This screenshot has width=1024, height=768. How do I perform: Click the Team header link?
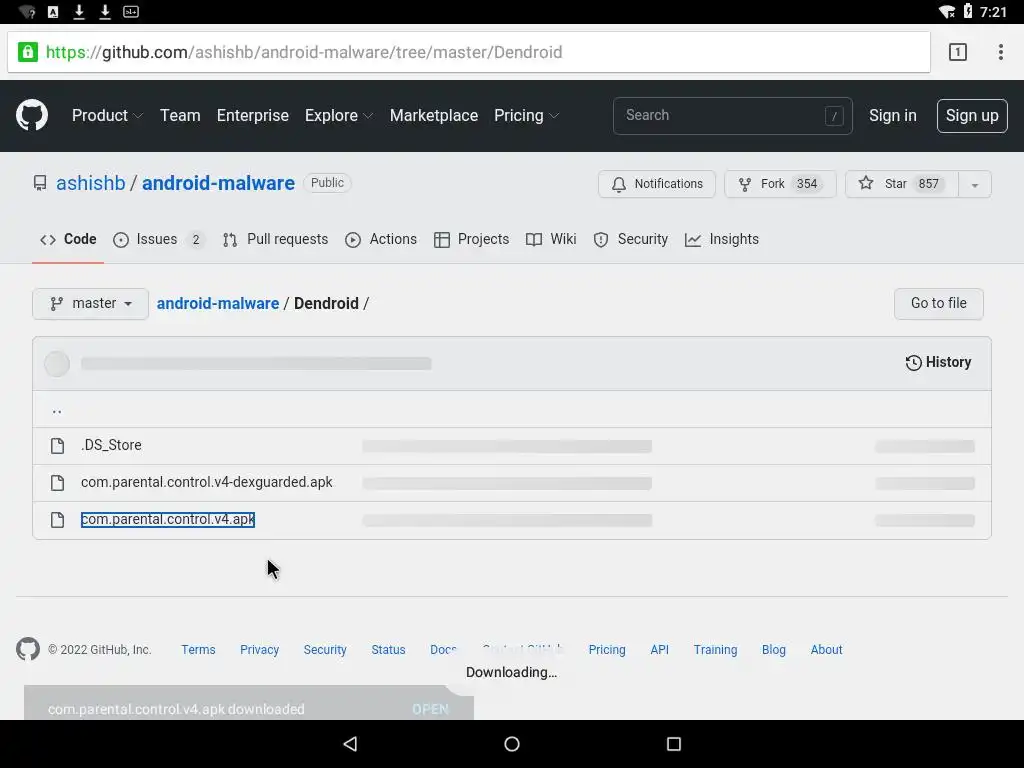point(180,116)
